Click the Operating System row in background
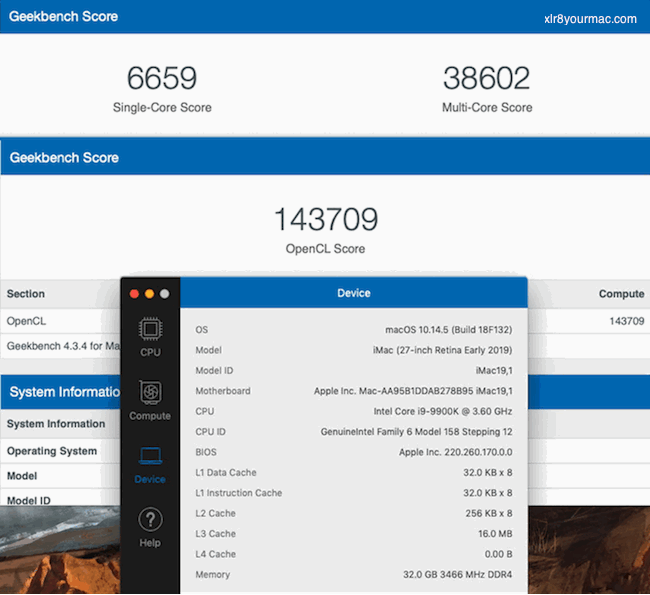 tap(52, 451)
